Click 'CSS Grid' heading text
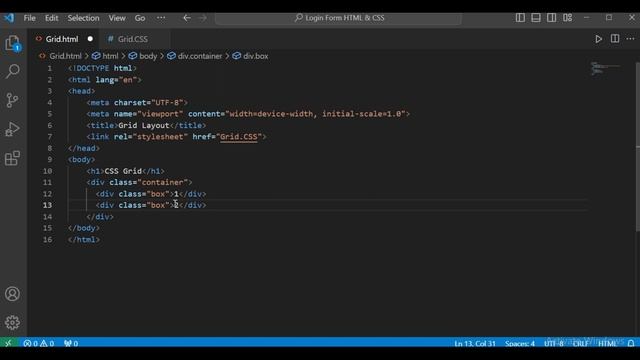This screenshot has height=360, width=640. tap(123, 171)
